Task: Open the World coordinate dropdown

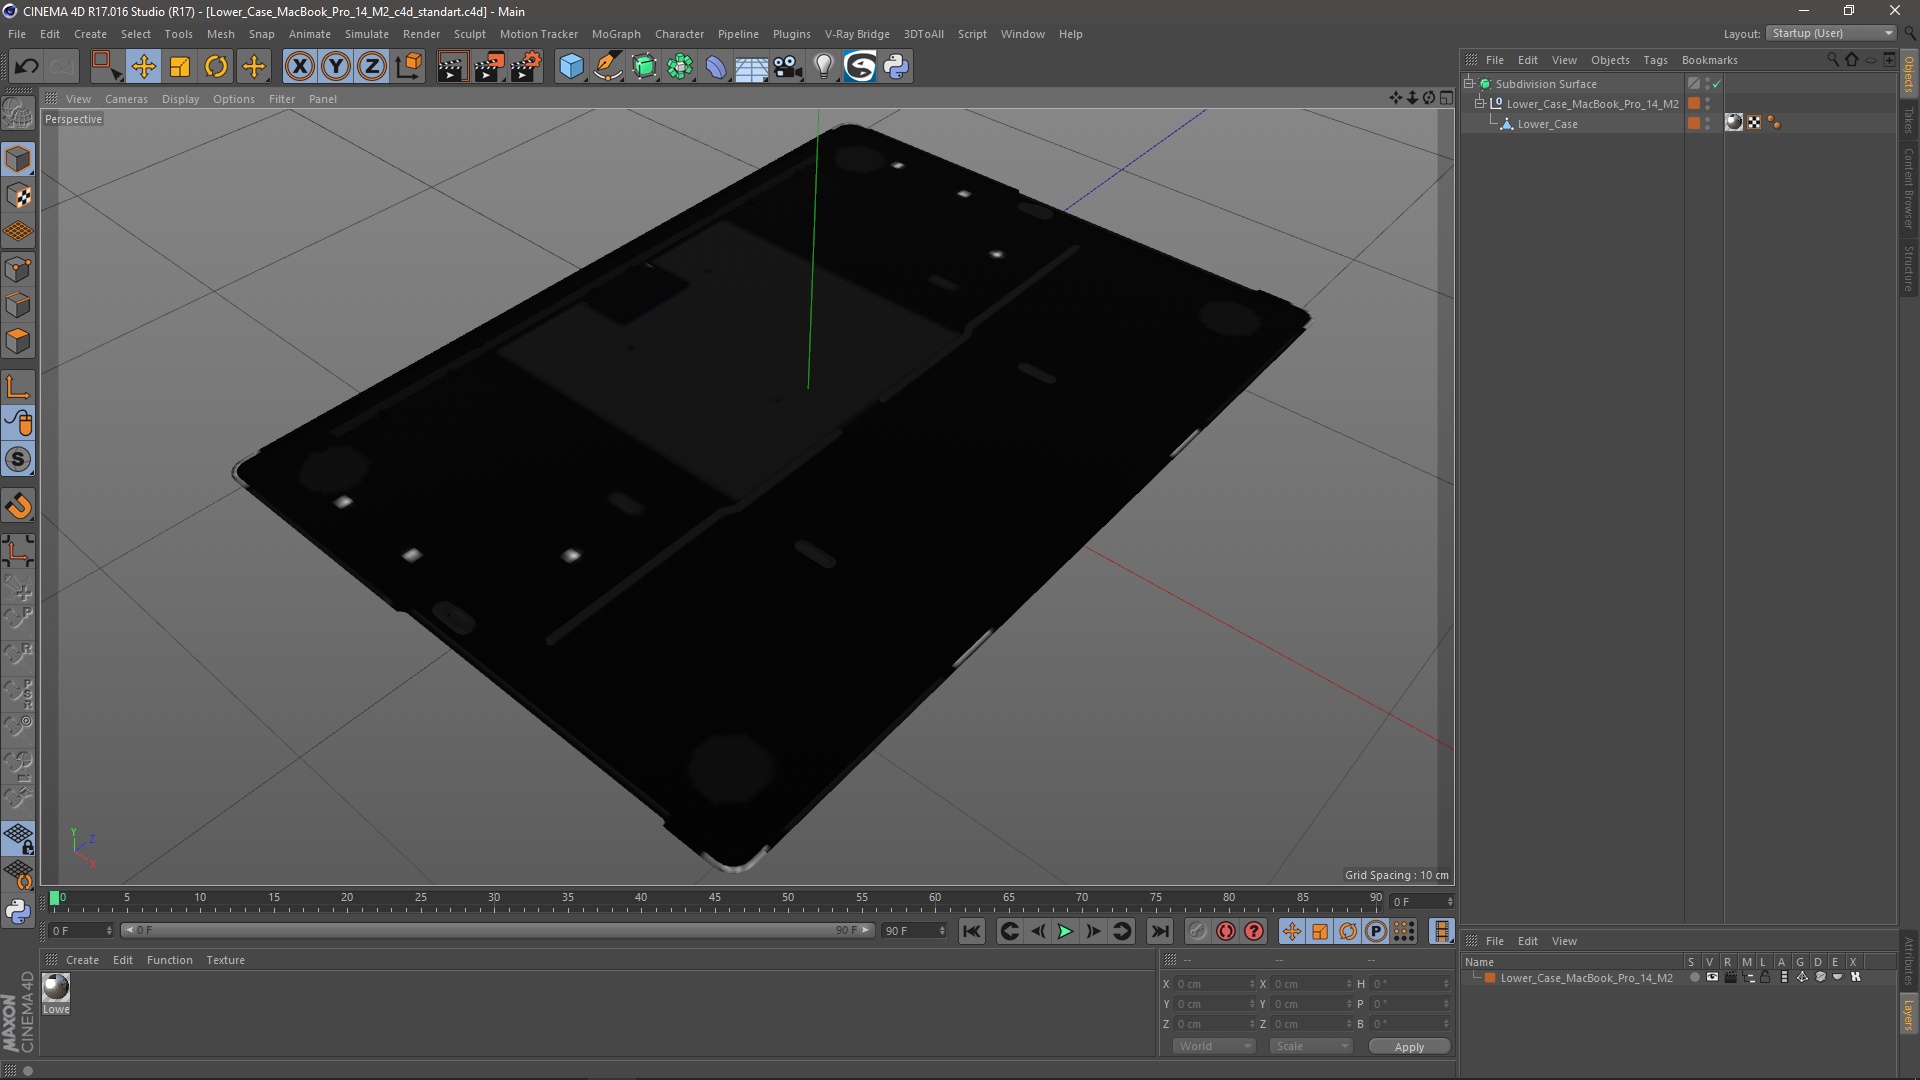Action: tap(1214, 1046)
